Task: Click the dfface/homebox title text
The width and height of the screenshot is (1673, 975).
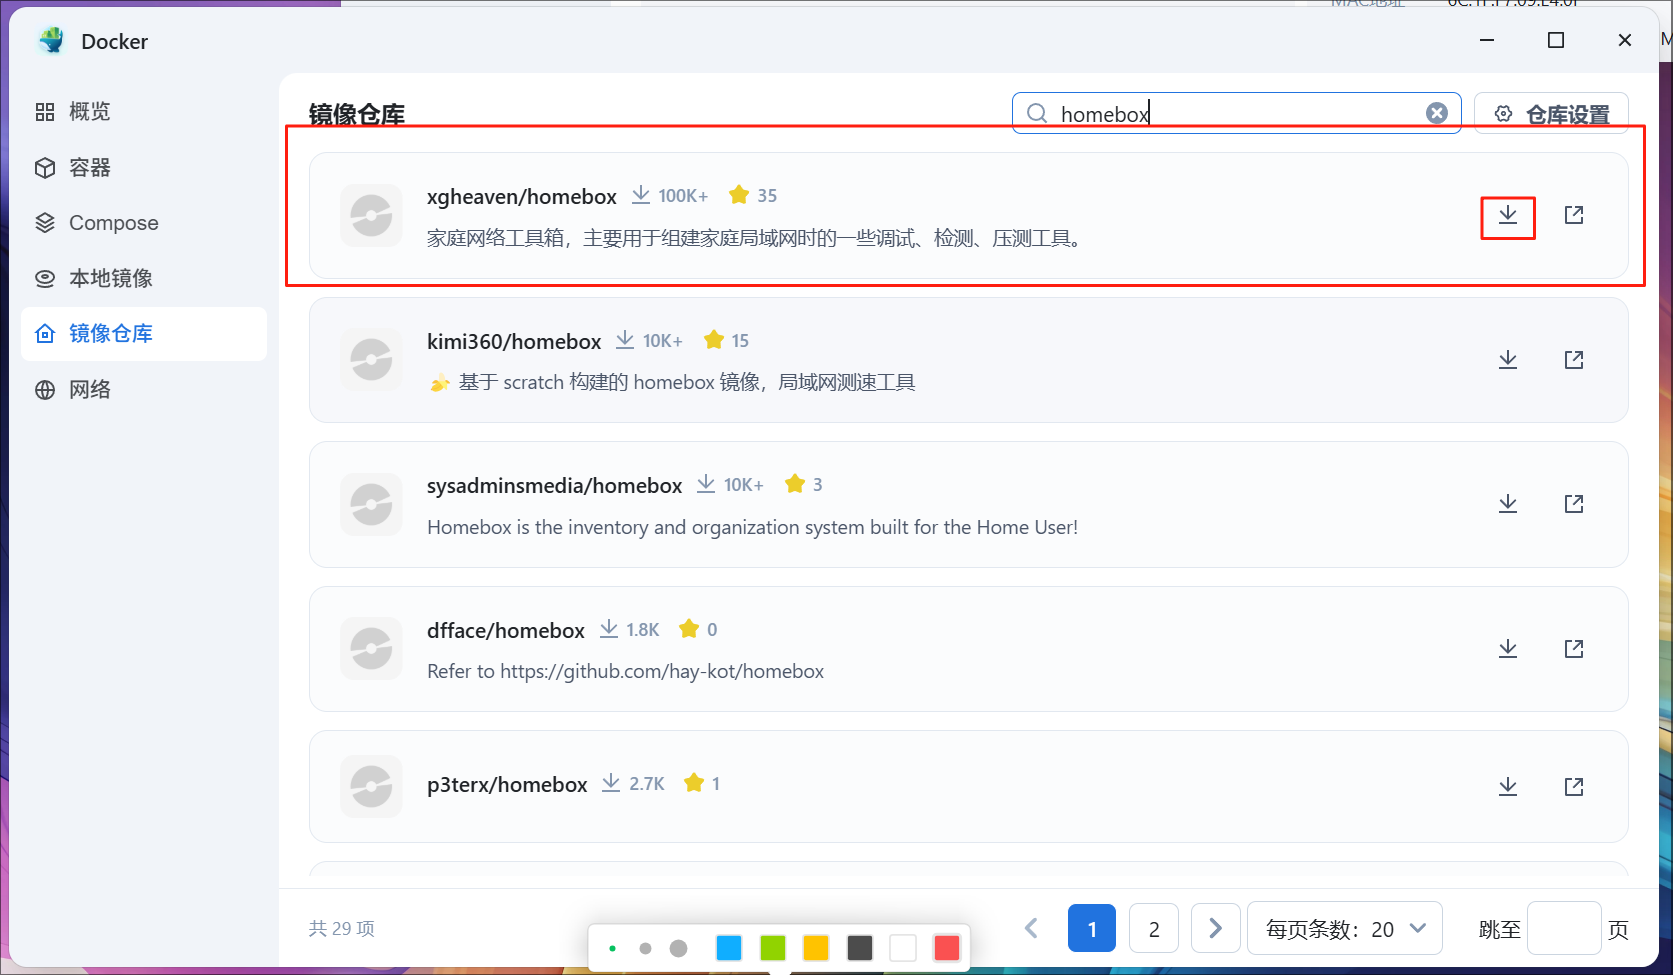Action: click(506, 631)
